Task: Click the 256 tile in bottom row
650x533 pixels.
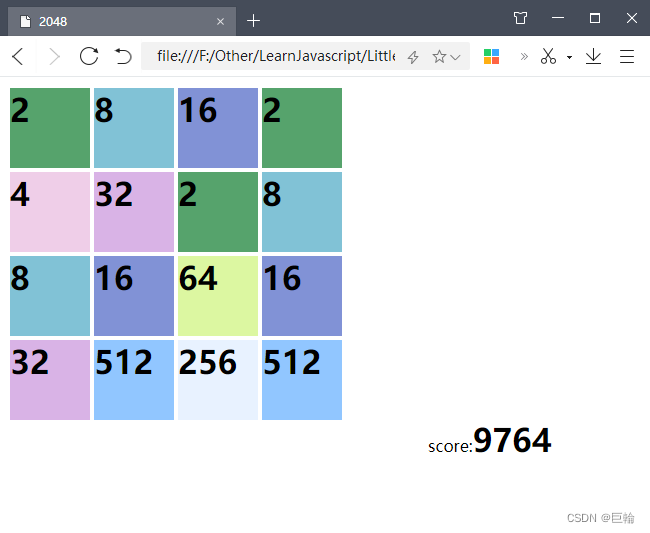Action: (218, 380)
